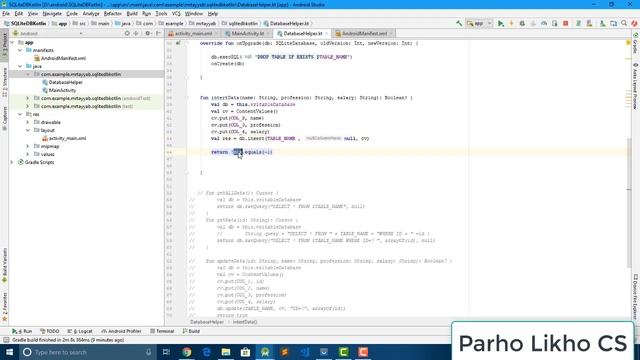Open the Refactor menu
640x360 pixels.
tap(113, 13)
